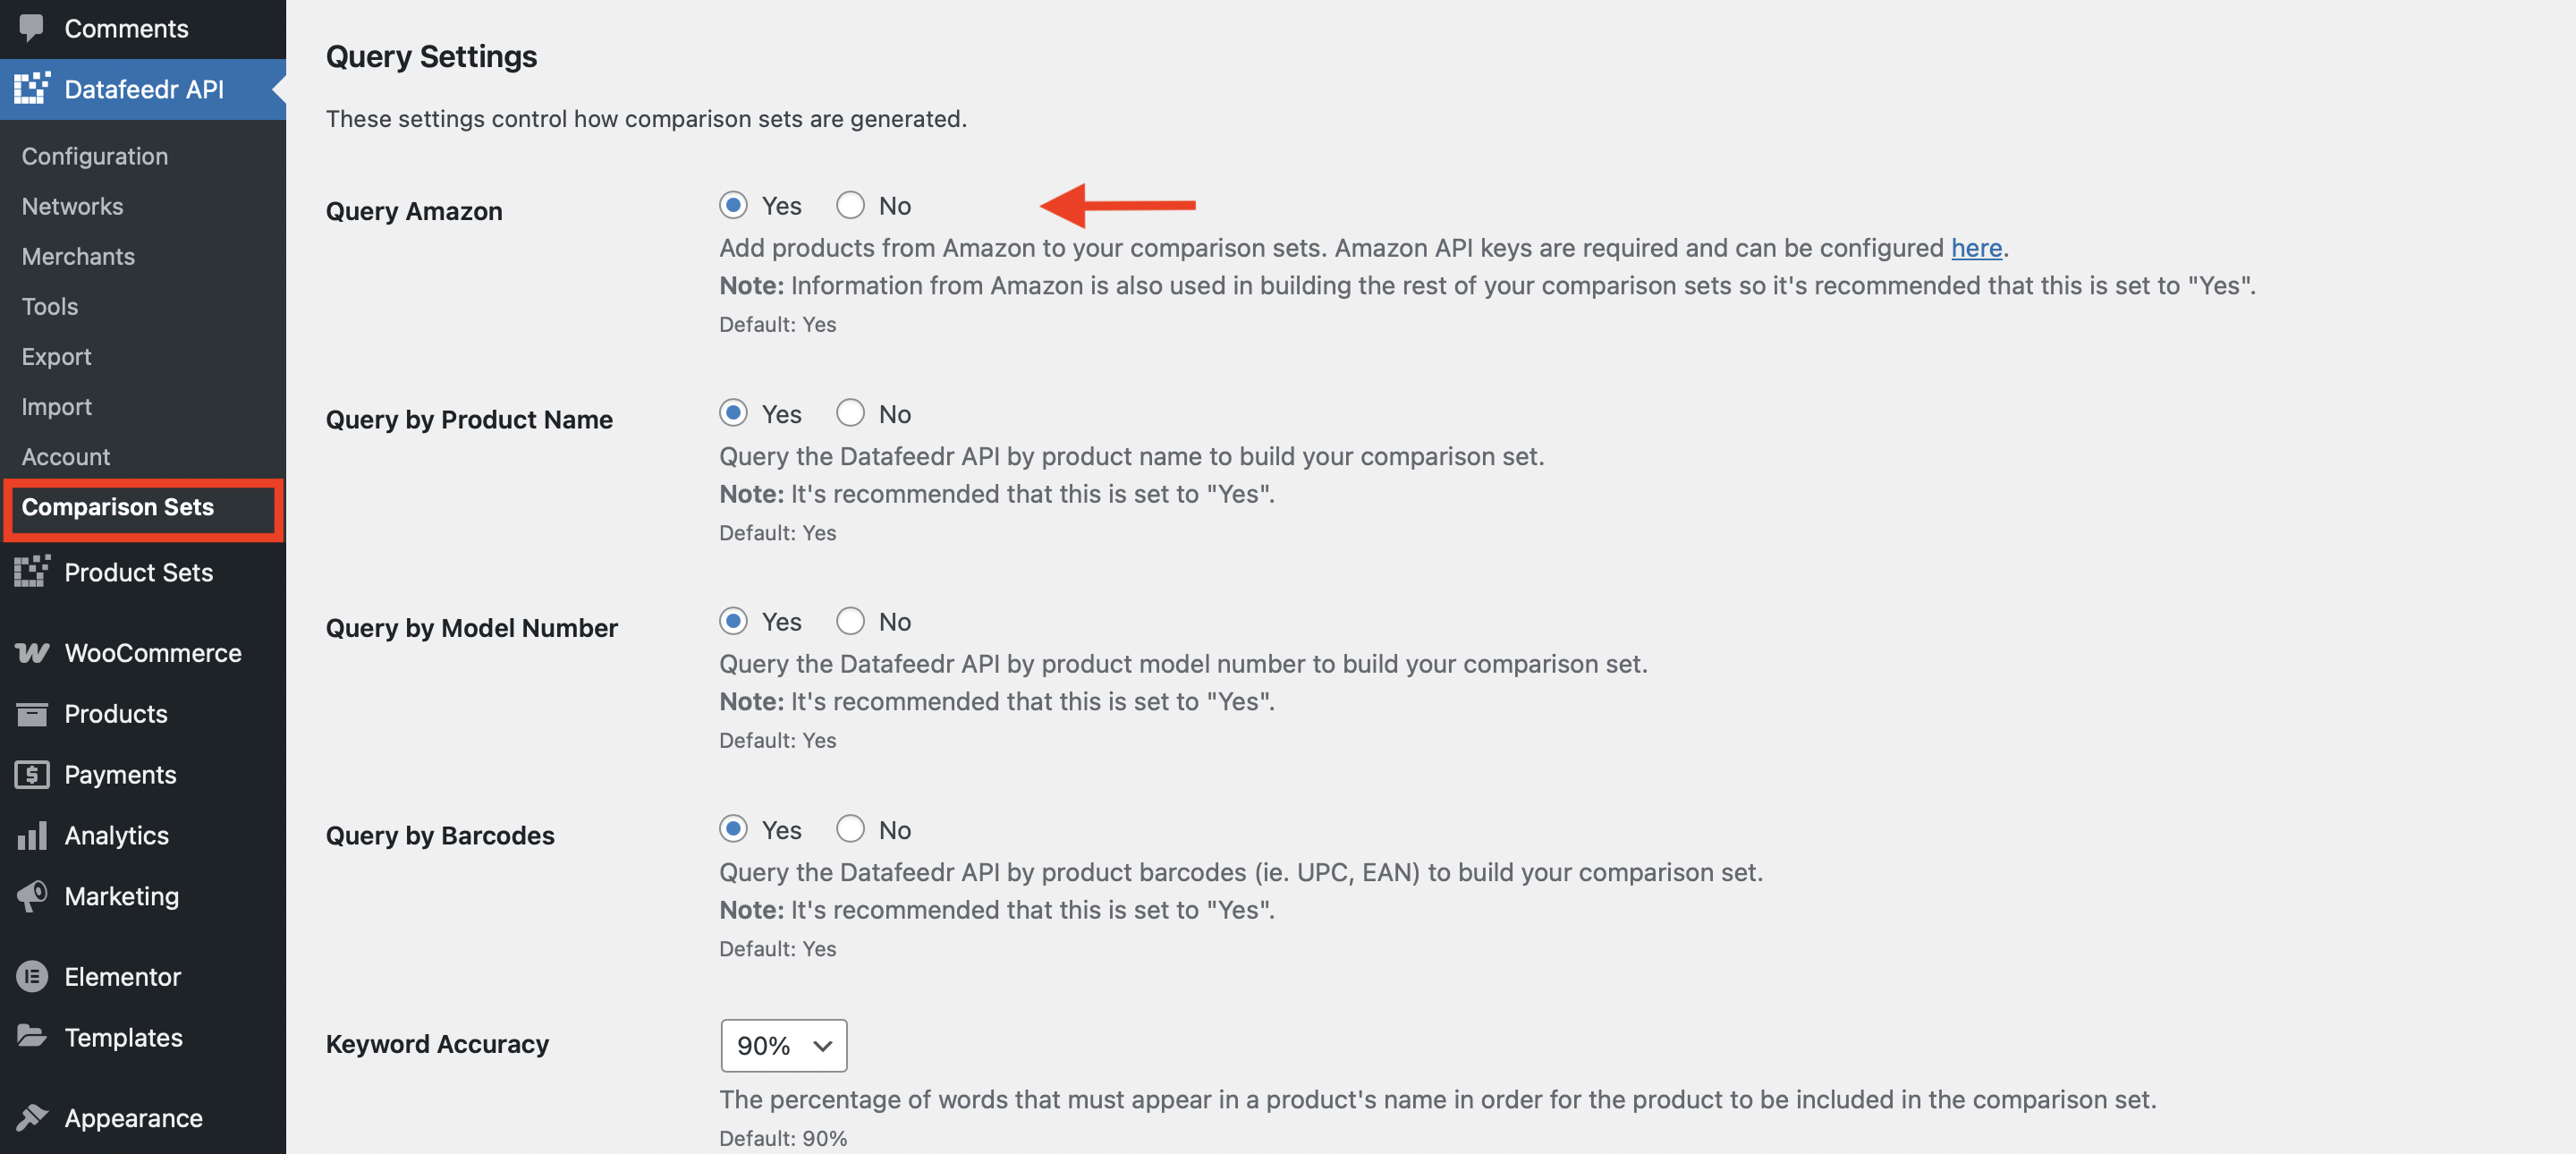This screenshot has height=1154, width=2576.
Task: Go to the Merchants submenu page
Action: point(78,256)
